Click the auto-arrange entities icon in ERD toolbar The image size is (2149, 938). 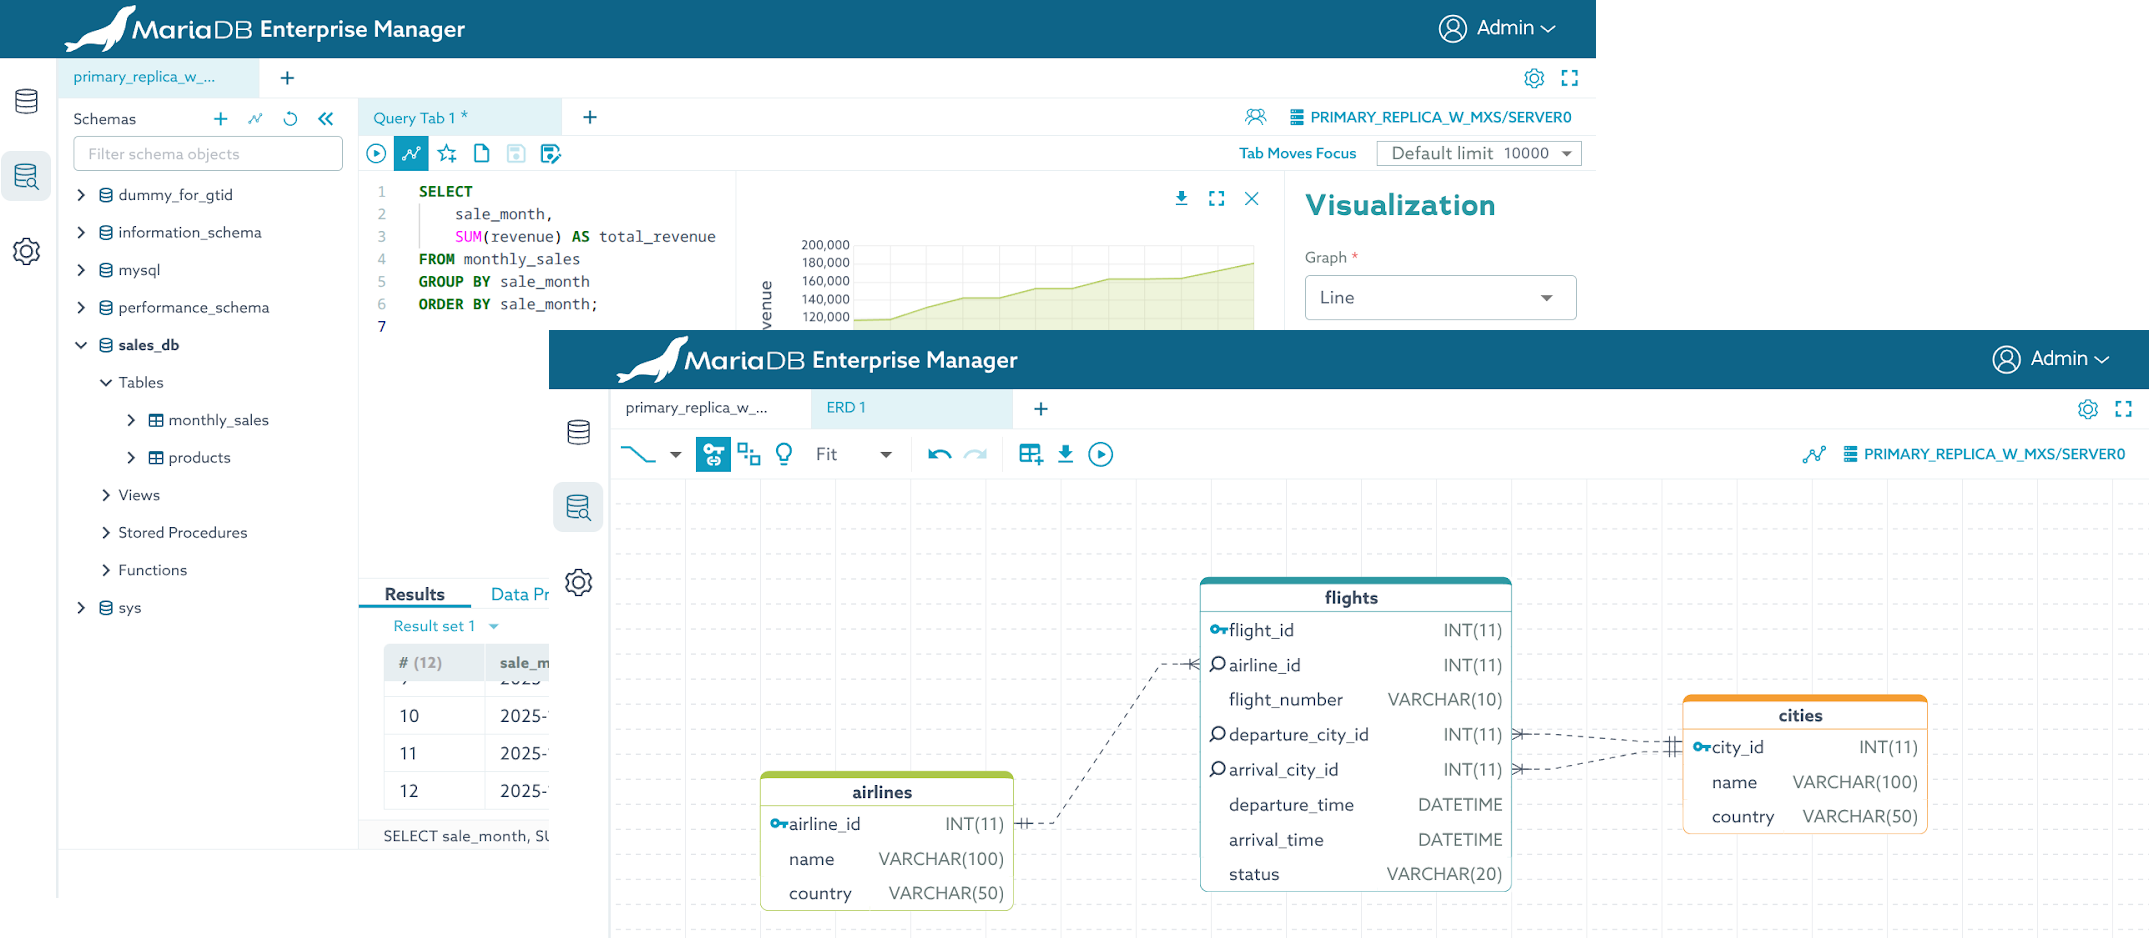(x=748, y=455)
